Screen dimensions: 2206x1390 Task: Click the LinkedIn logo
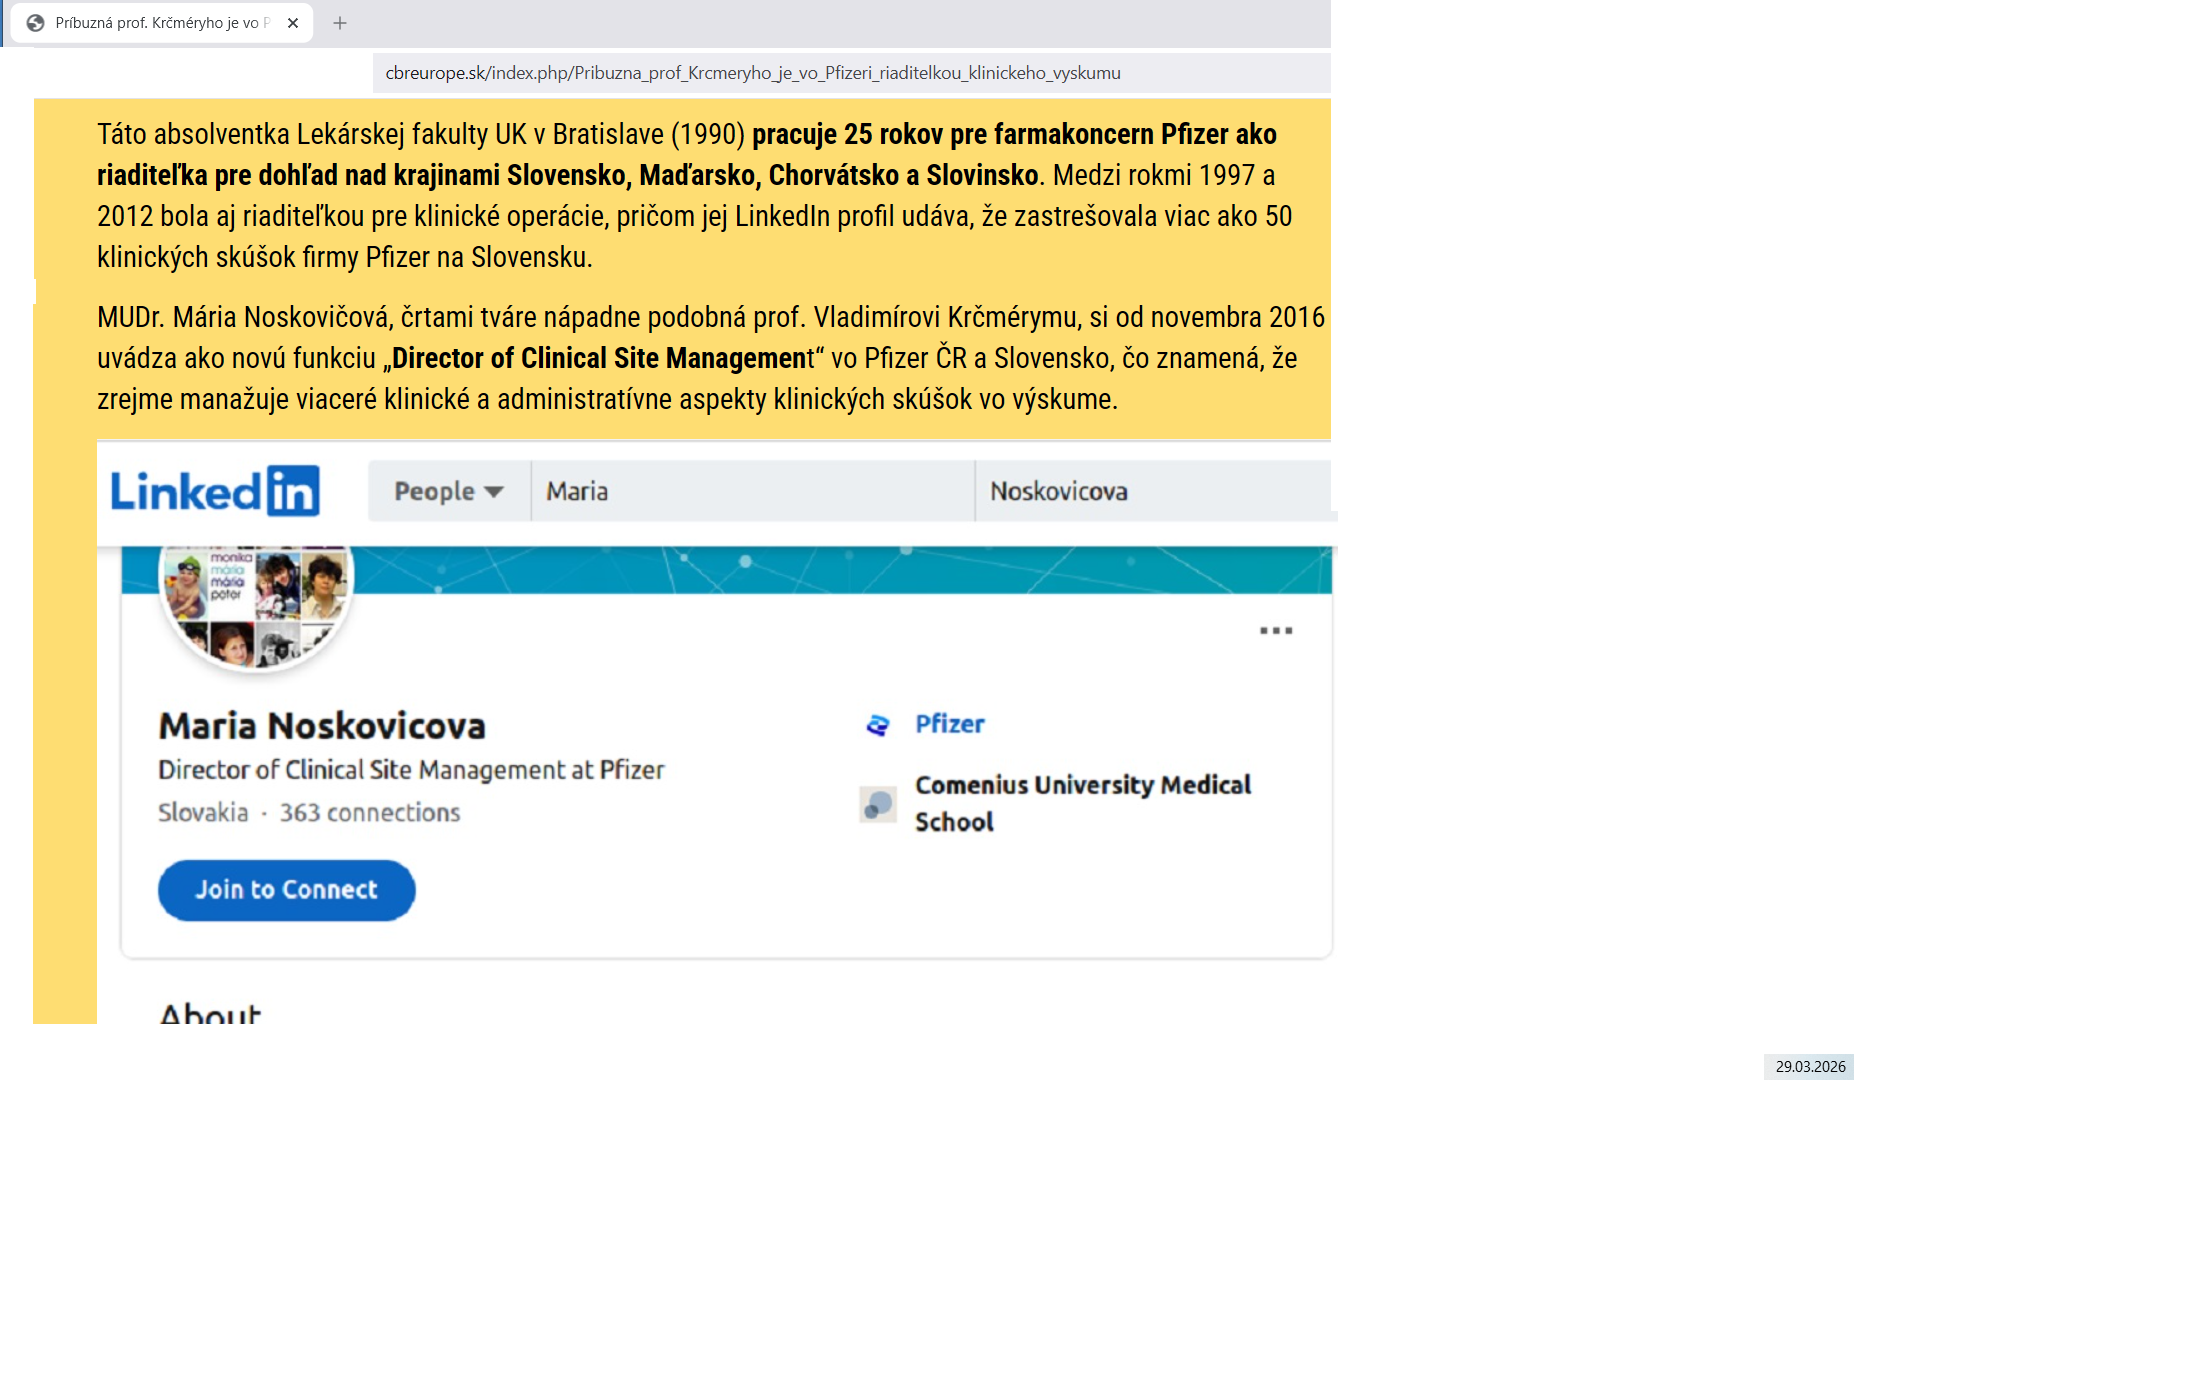pyautogui.click(x=215, y=491)
